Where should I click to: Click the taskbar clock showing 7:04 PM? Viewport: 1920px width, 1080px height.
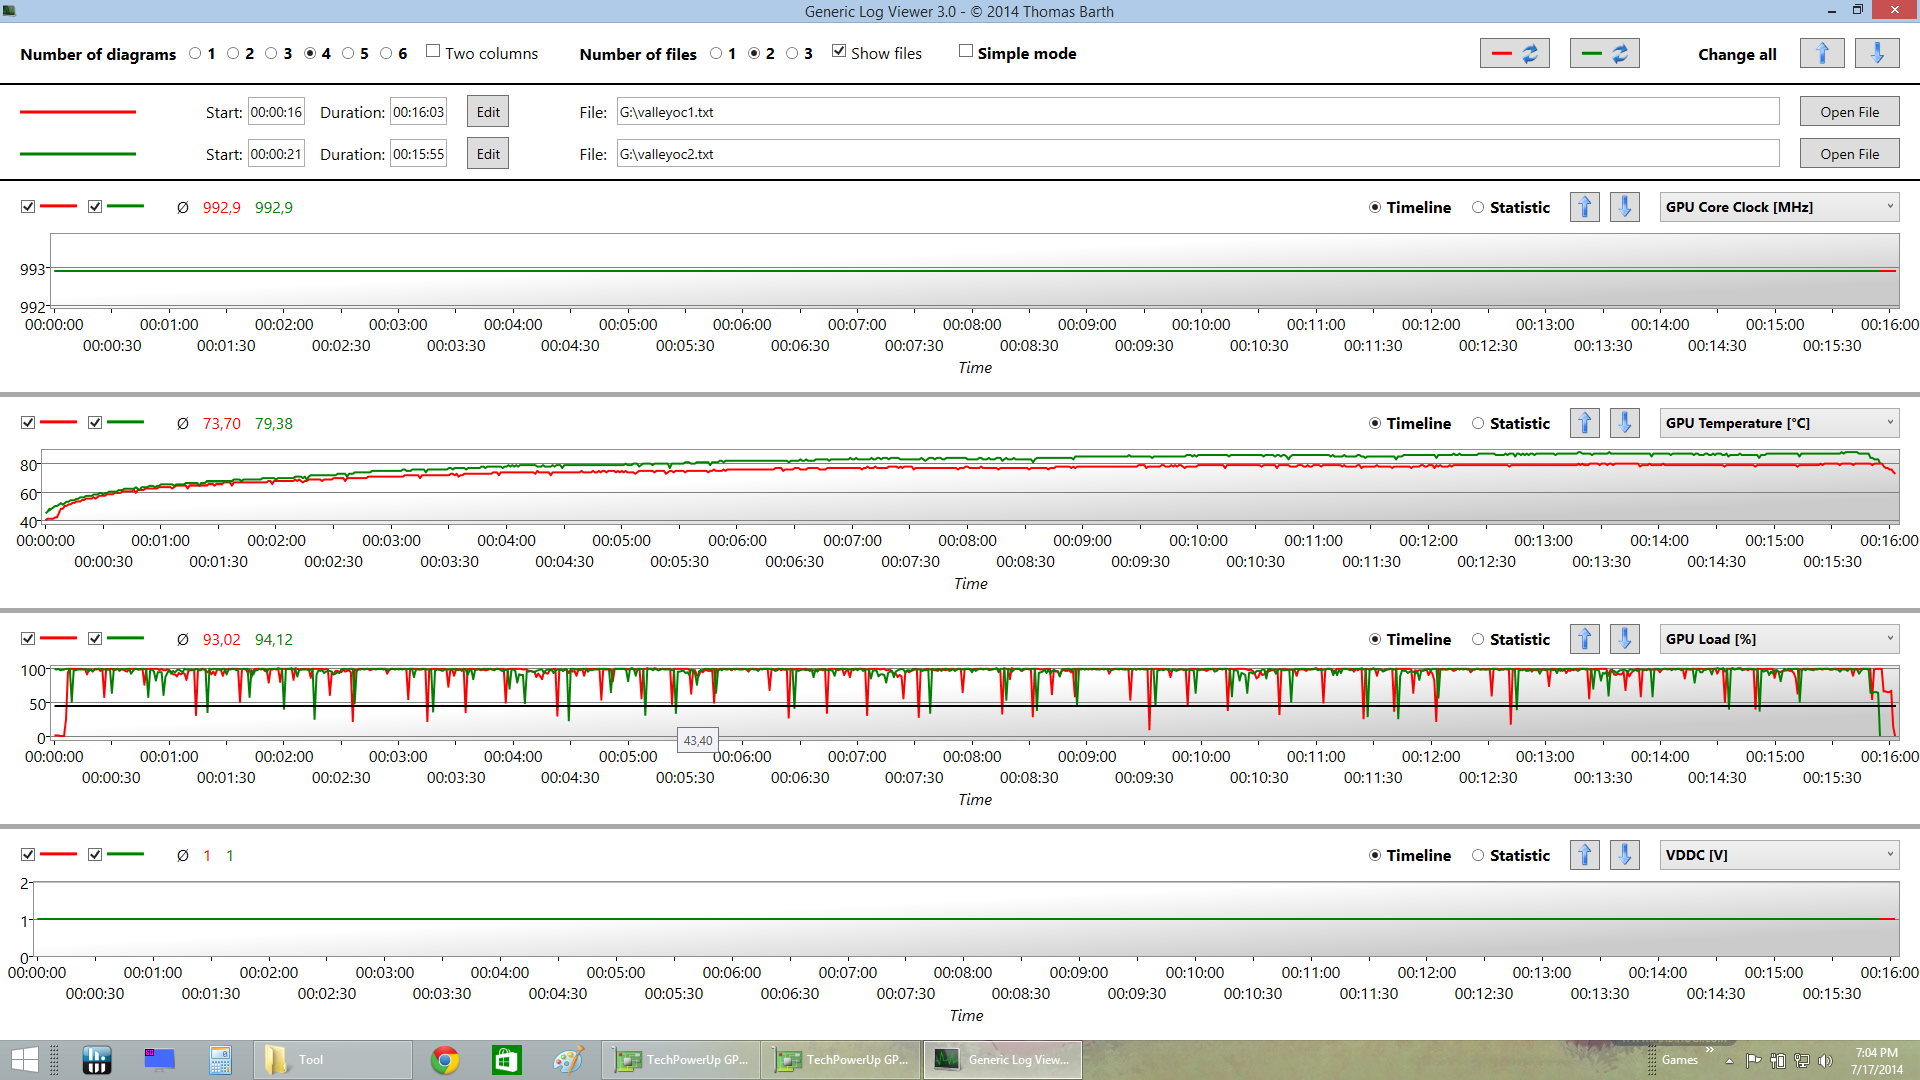click(x=1876, y=1061)
